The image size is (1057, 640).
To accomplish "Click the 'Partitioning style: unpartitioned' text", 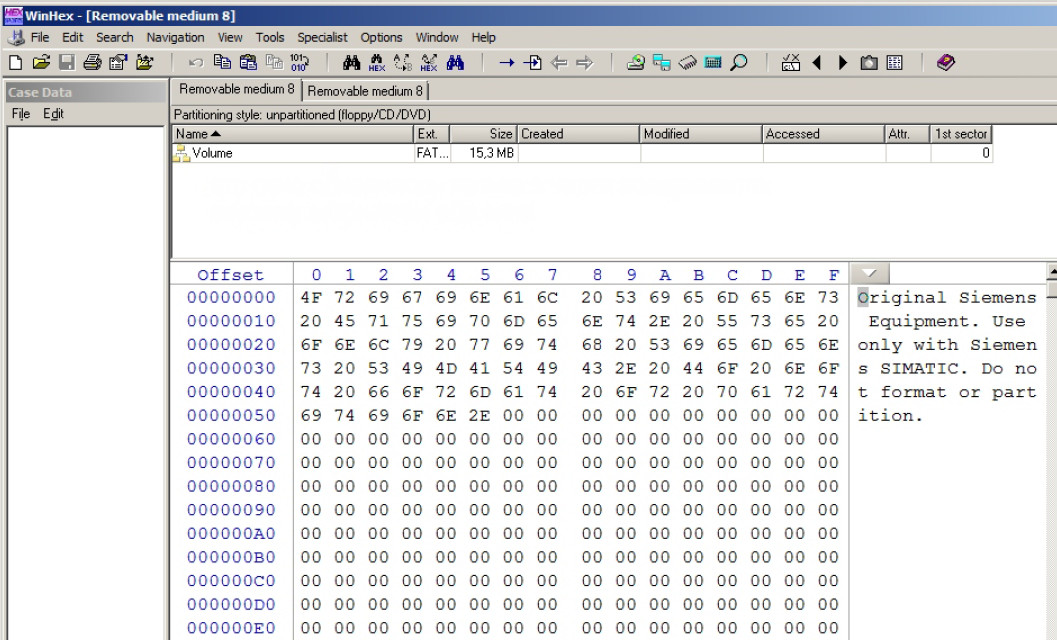I will click(302, 115).
